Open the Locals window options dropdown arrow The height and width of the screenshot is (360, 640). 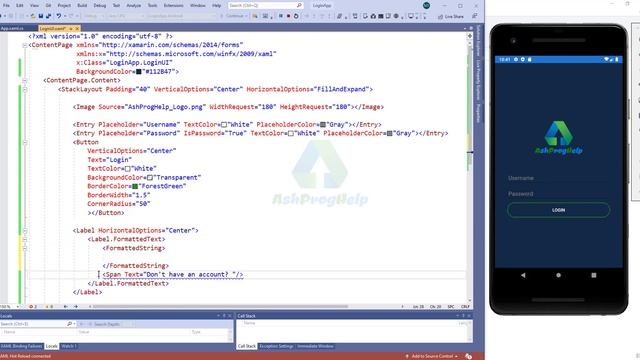point(219,316)
